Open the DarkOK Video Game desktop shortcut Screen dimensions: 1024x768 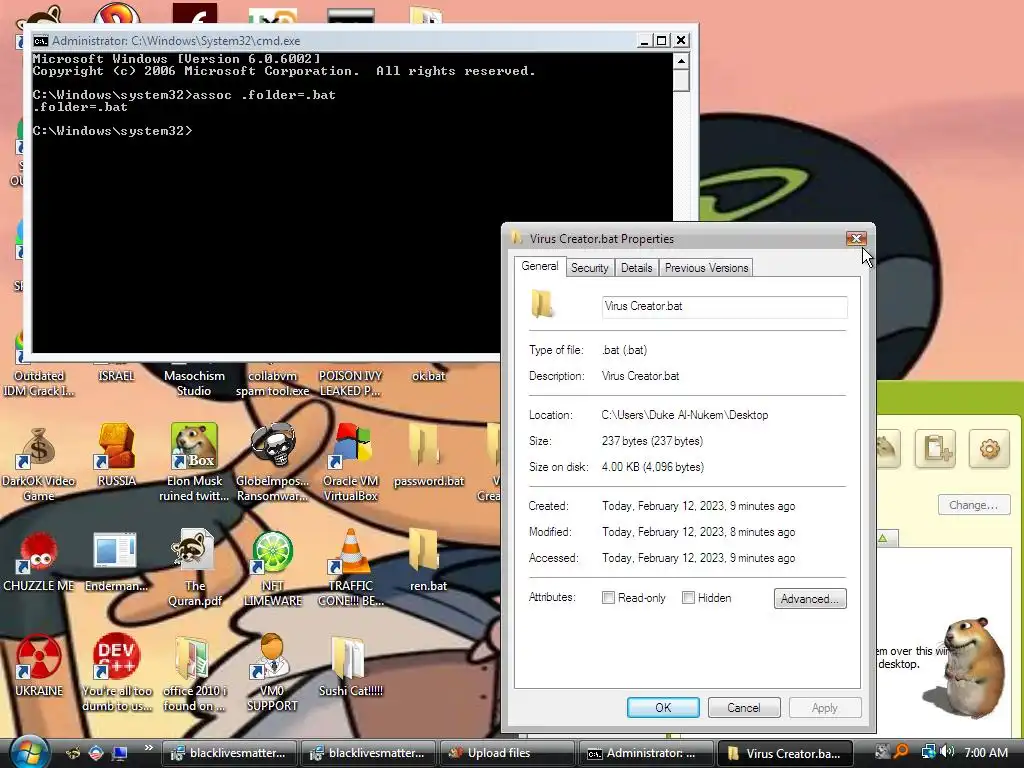(38, 448)
